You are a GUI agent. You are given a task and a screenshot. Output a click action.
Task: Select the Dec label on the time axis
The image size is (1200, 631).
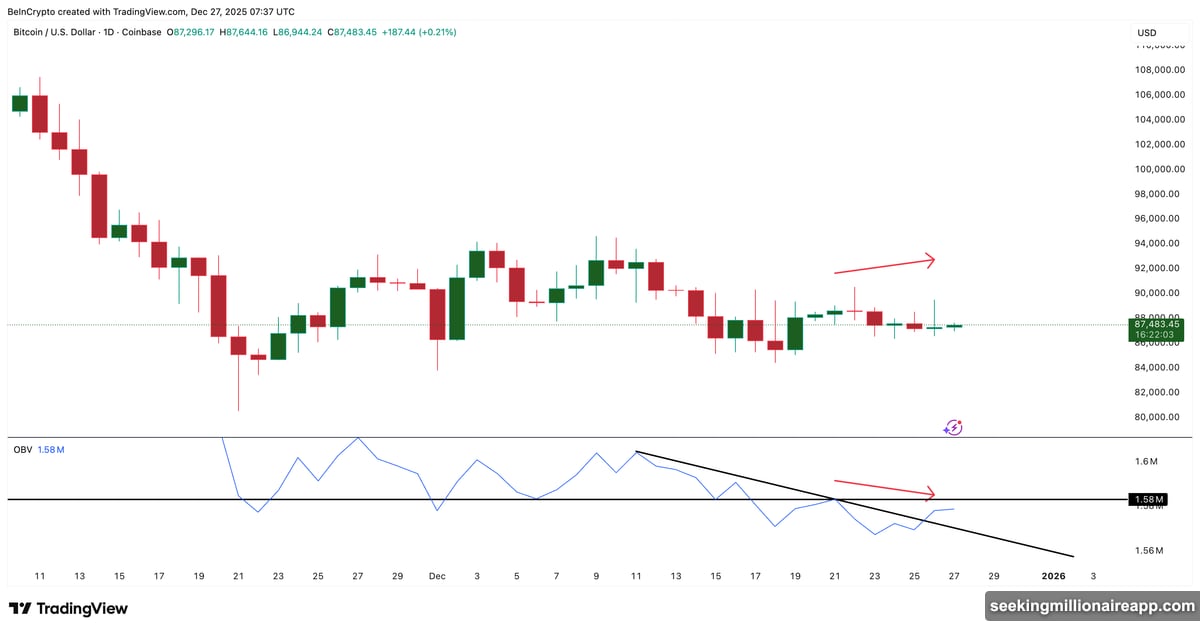(436, 576)
